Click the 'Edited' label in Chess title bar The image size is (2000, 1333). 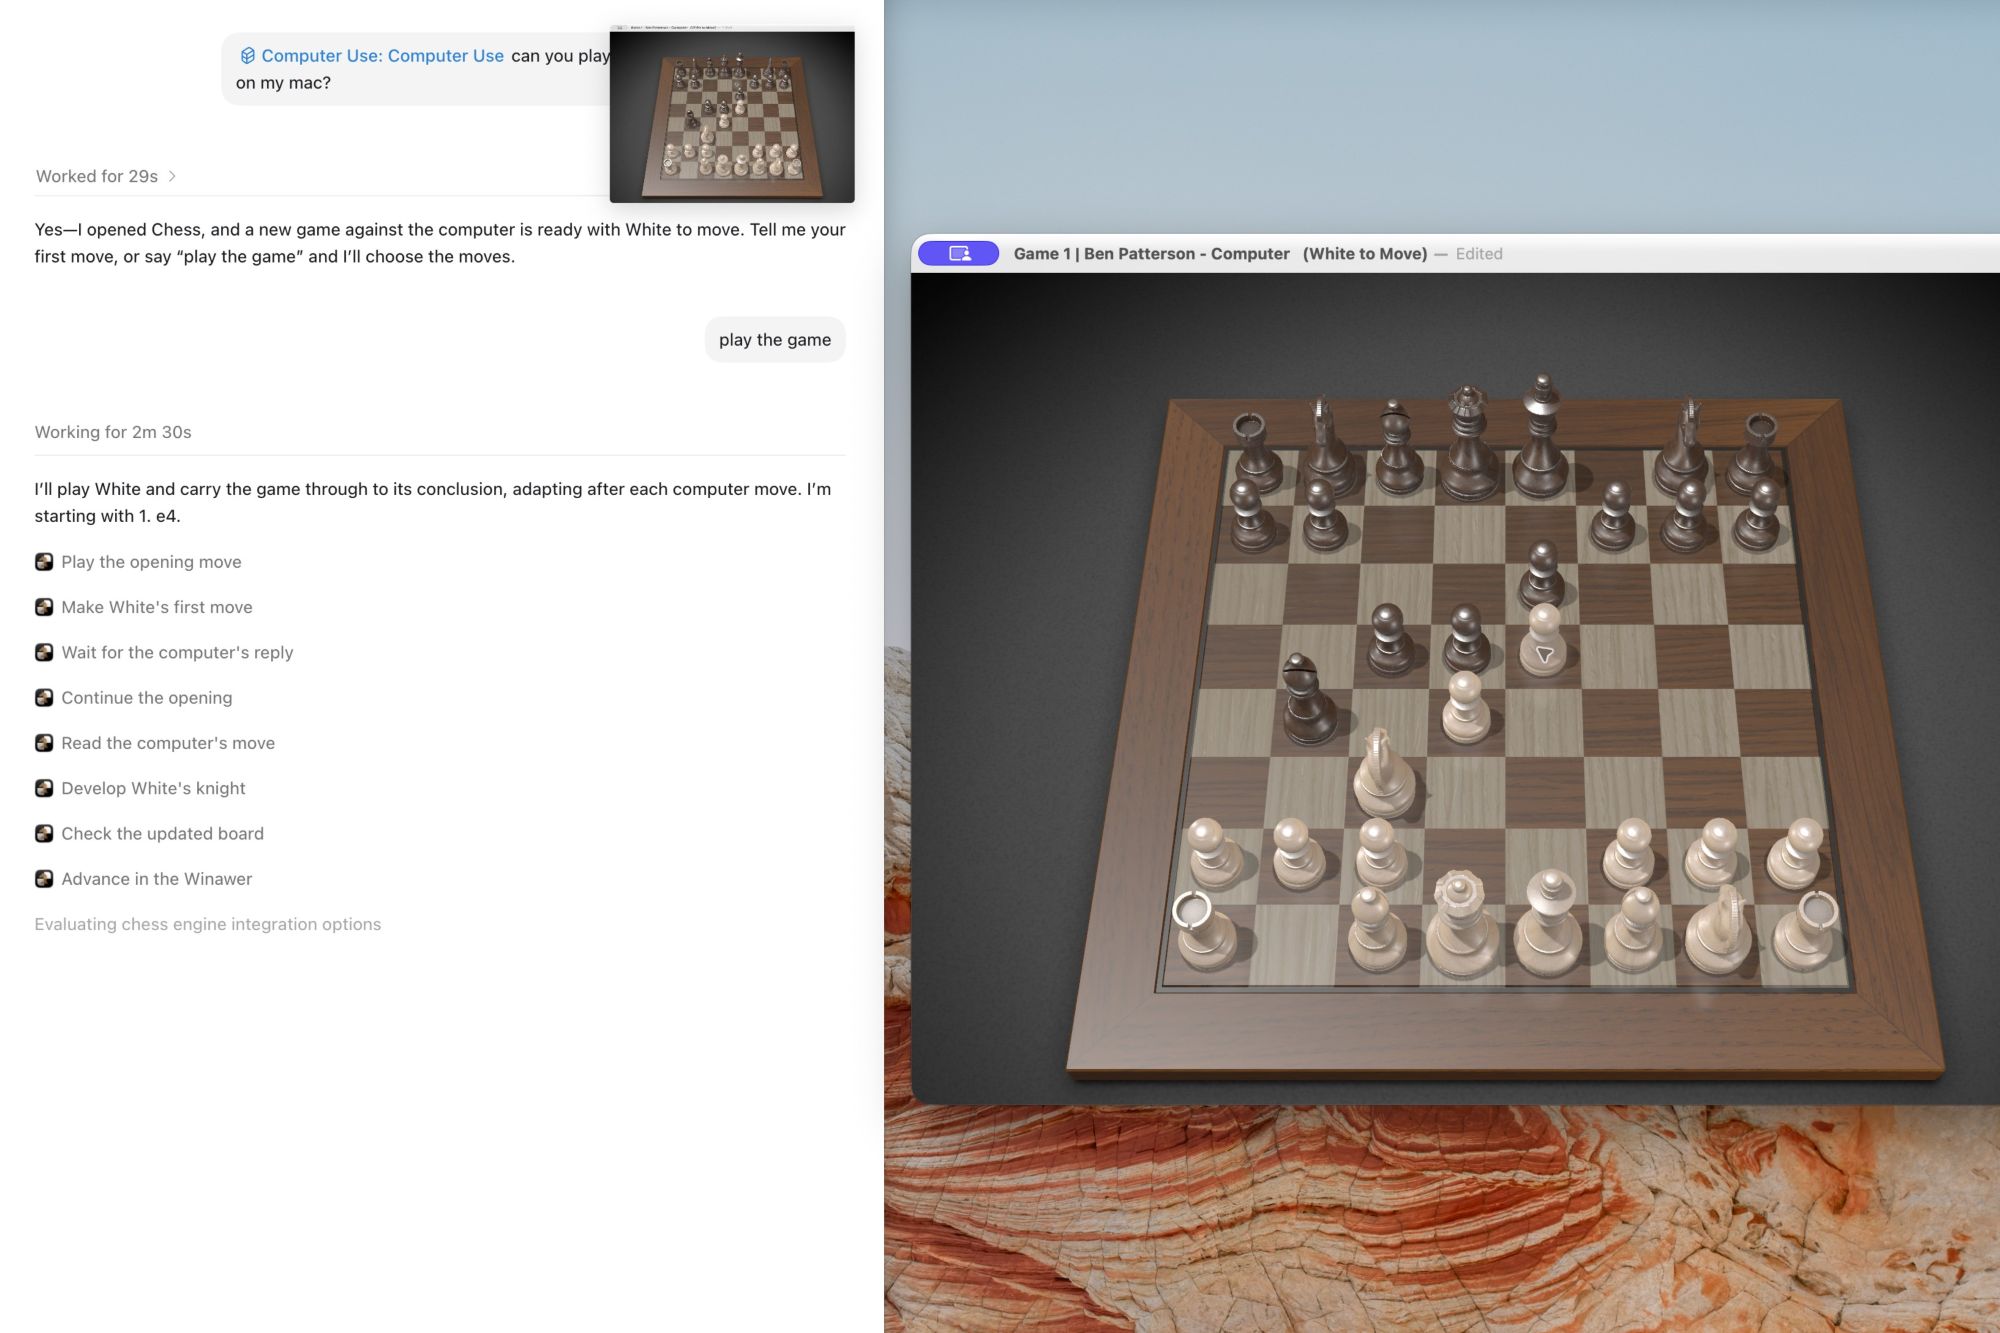pos(1479,254)
